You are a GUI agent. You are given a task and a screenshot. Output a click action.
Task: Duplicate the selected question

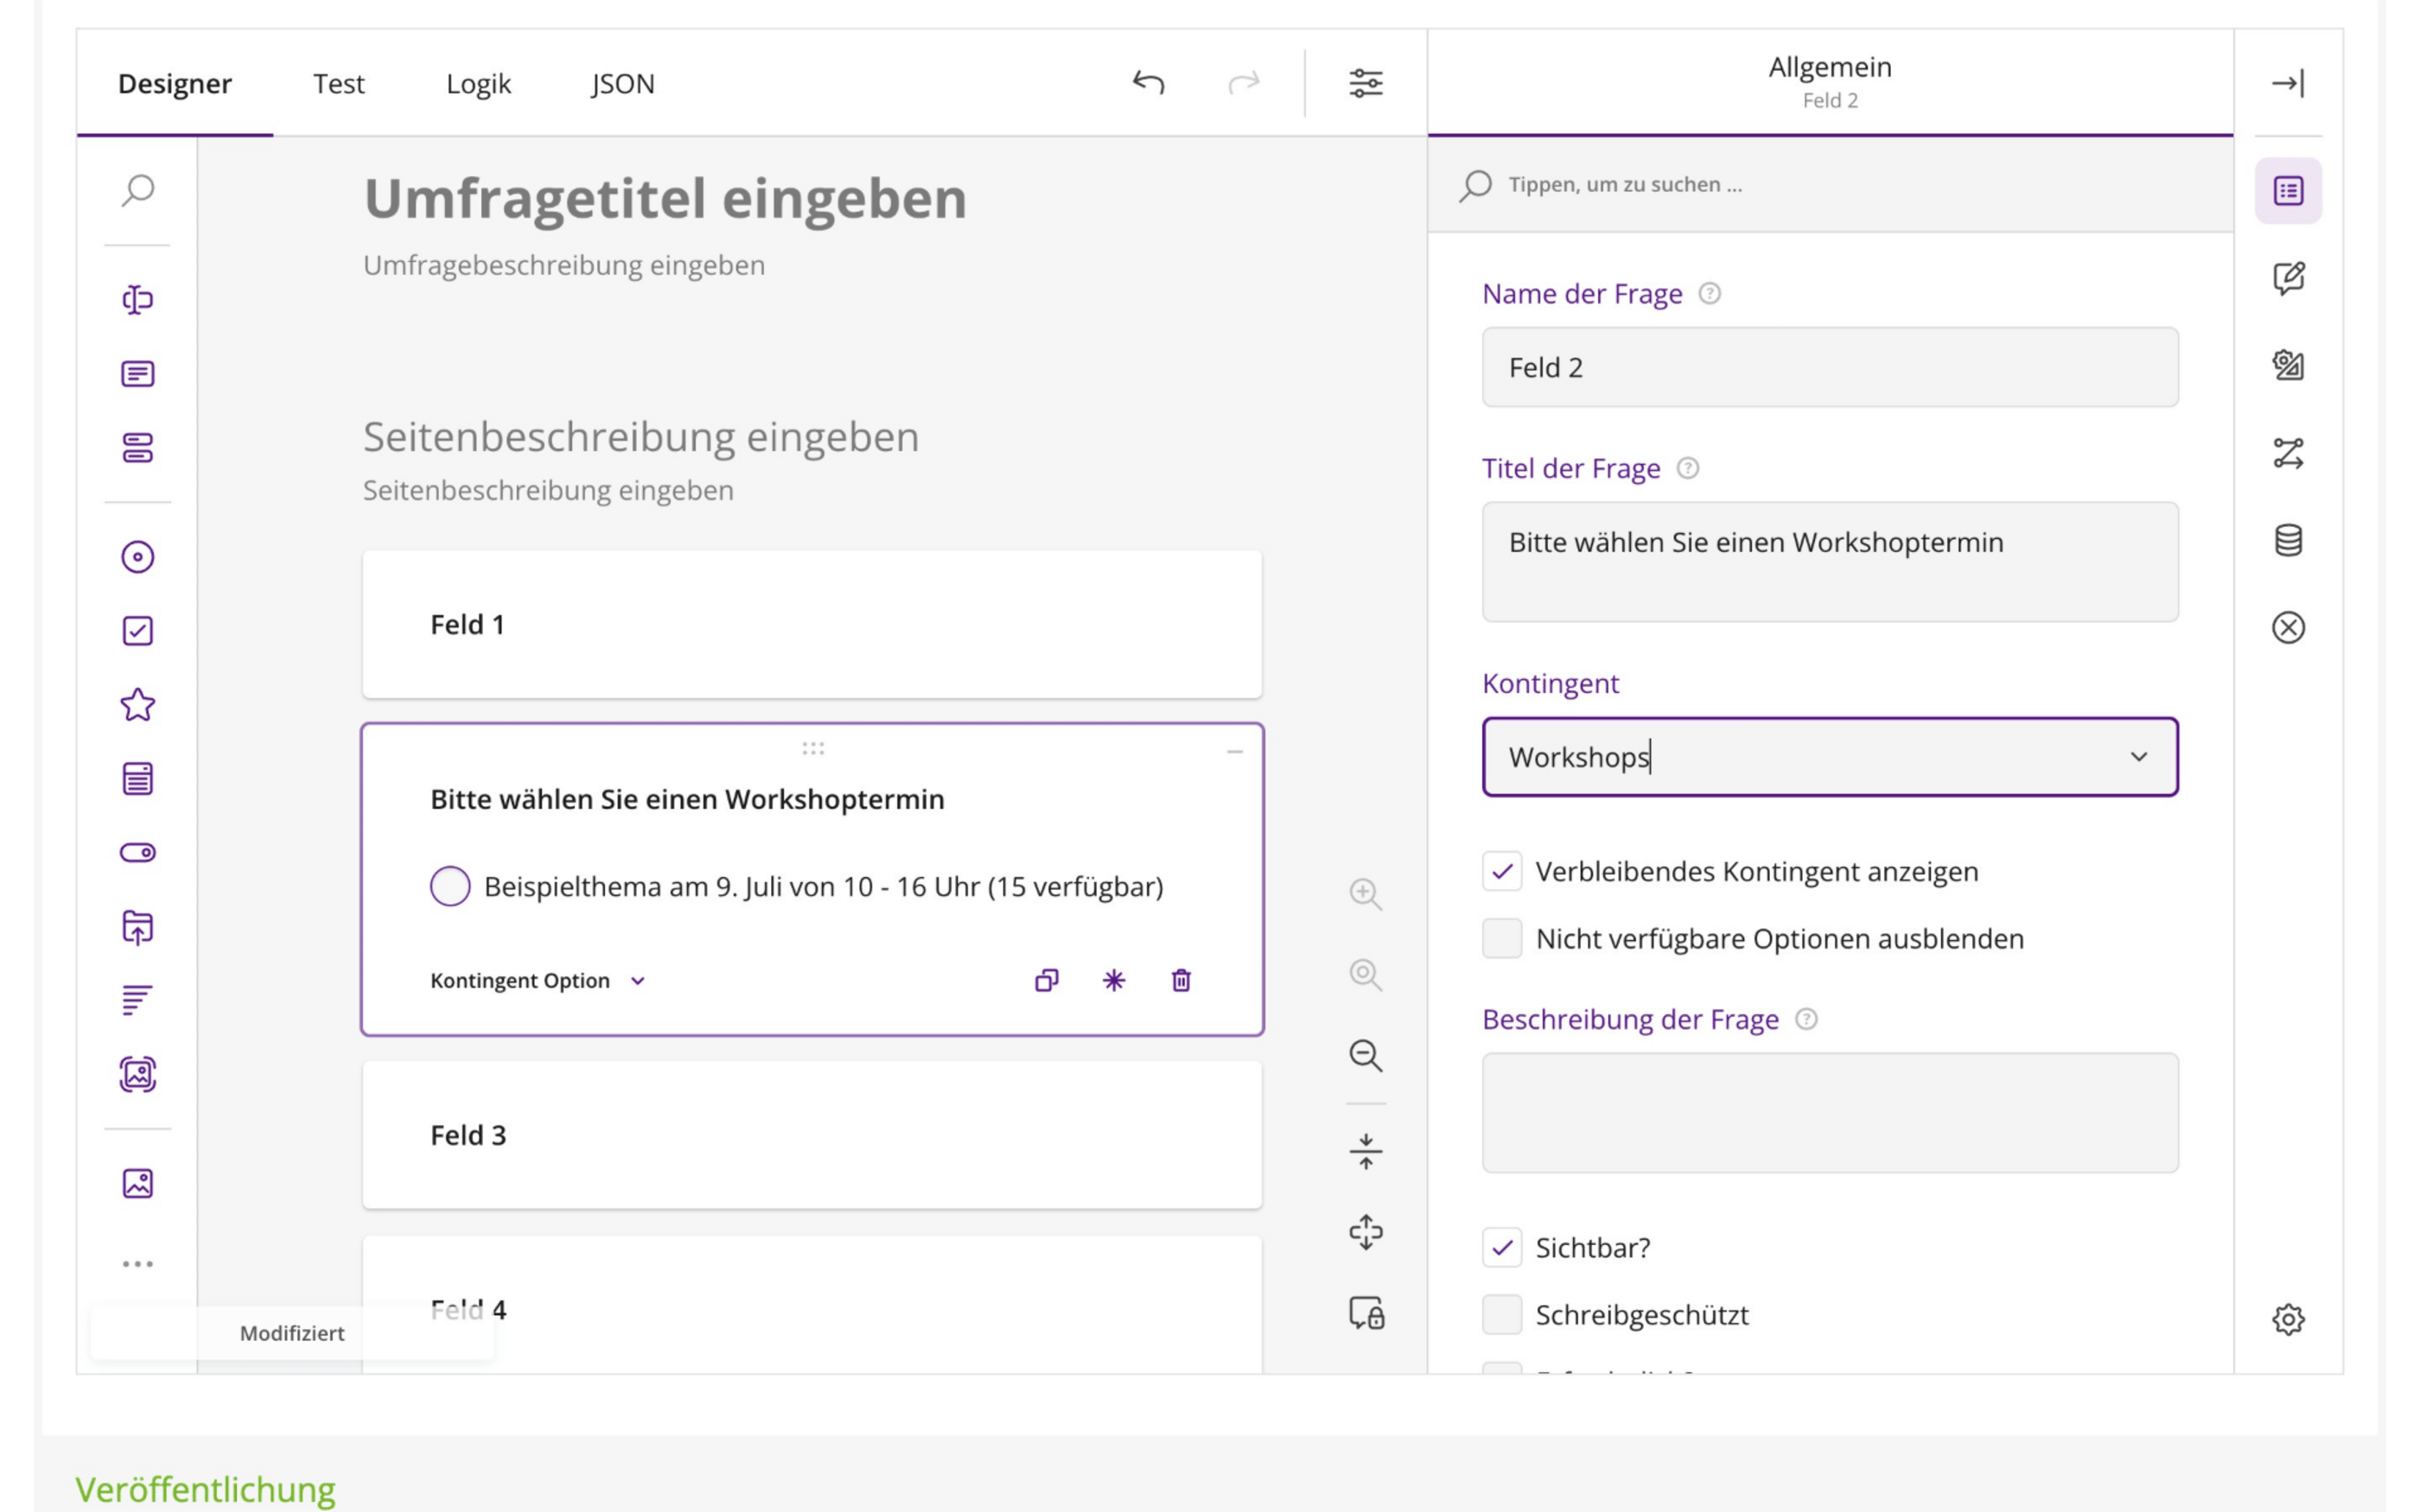click(x=1046, y=980)
